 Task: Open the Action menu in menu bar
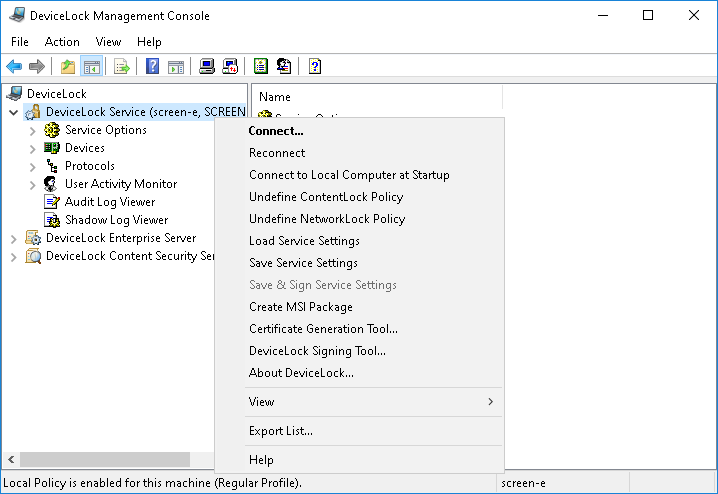(62, 42)
